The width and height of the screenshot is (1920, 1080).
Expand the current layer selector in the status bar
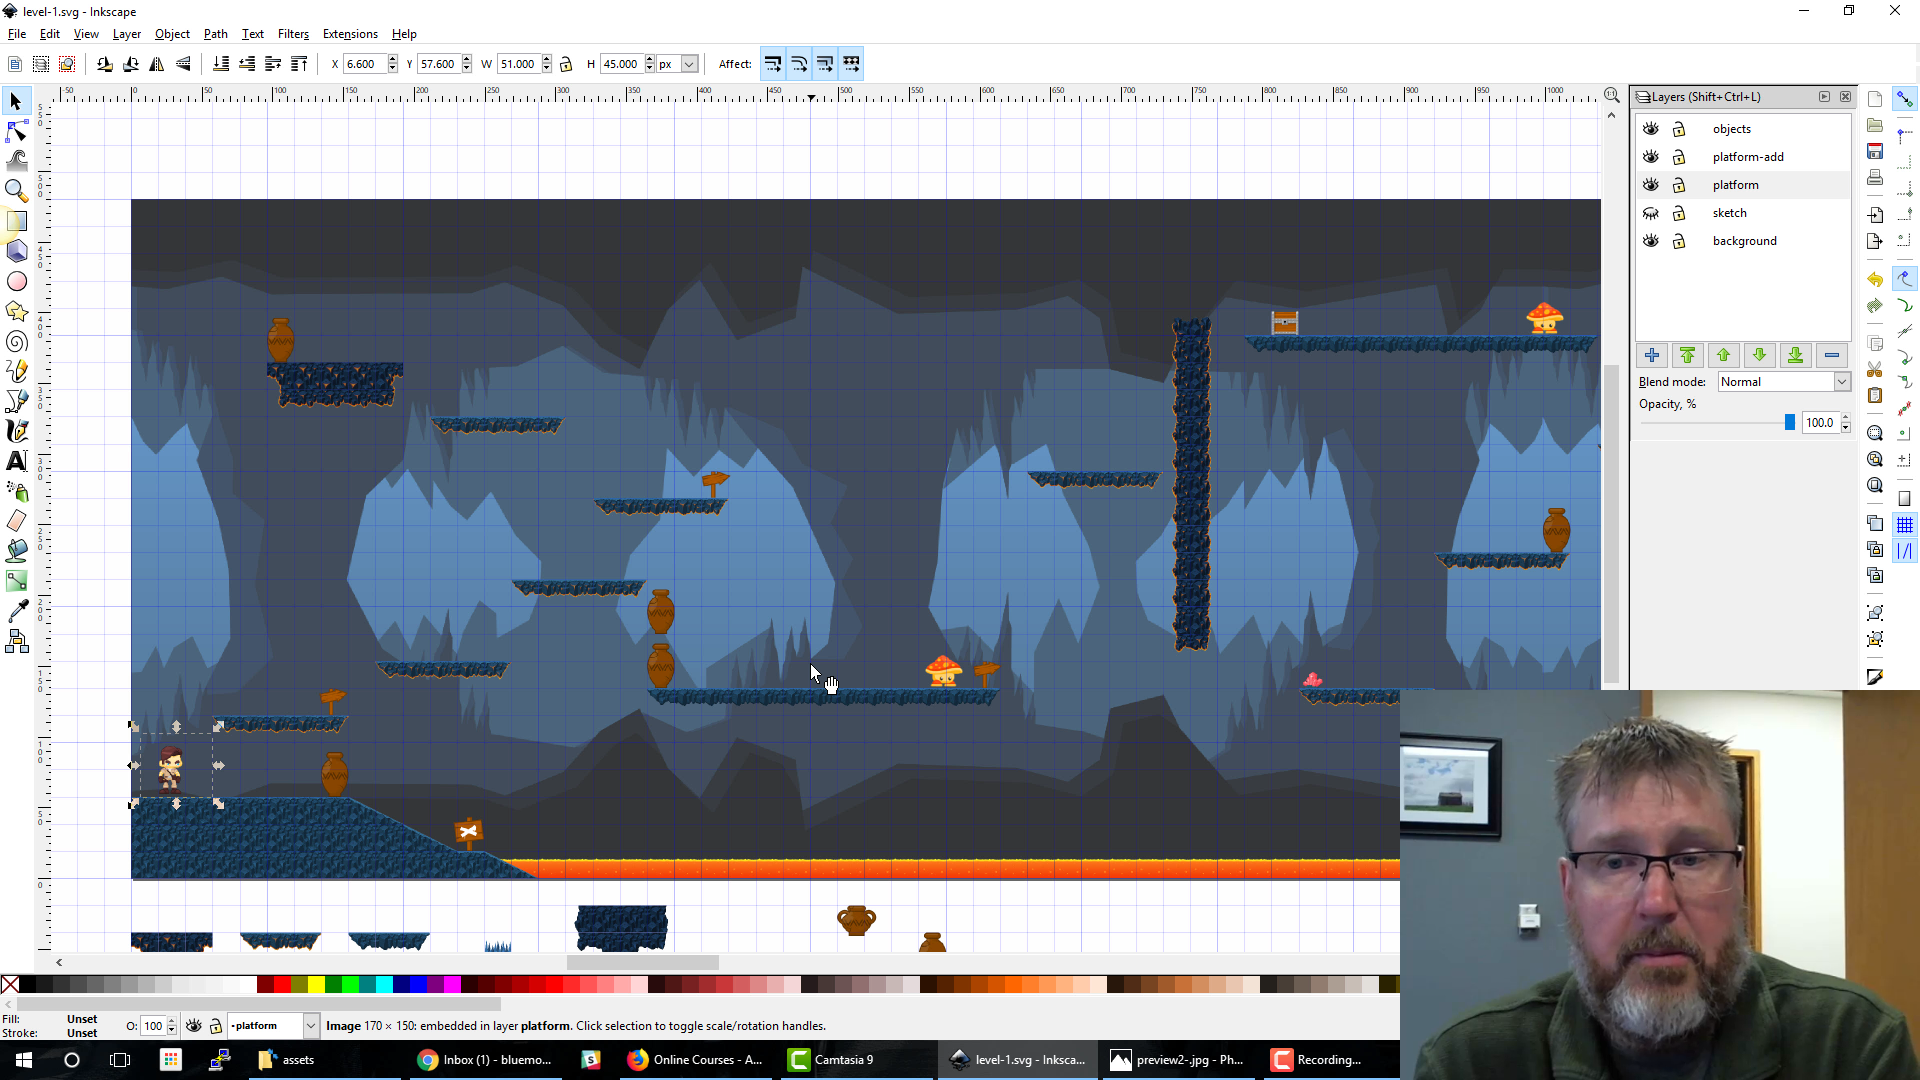[311, 1026]
